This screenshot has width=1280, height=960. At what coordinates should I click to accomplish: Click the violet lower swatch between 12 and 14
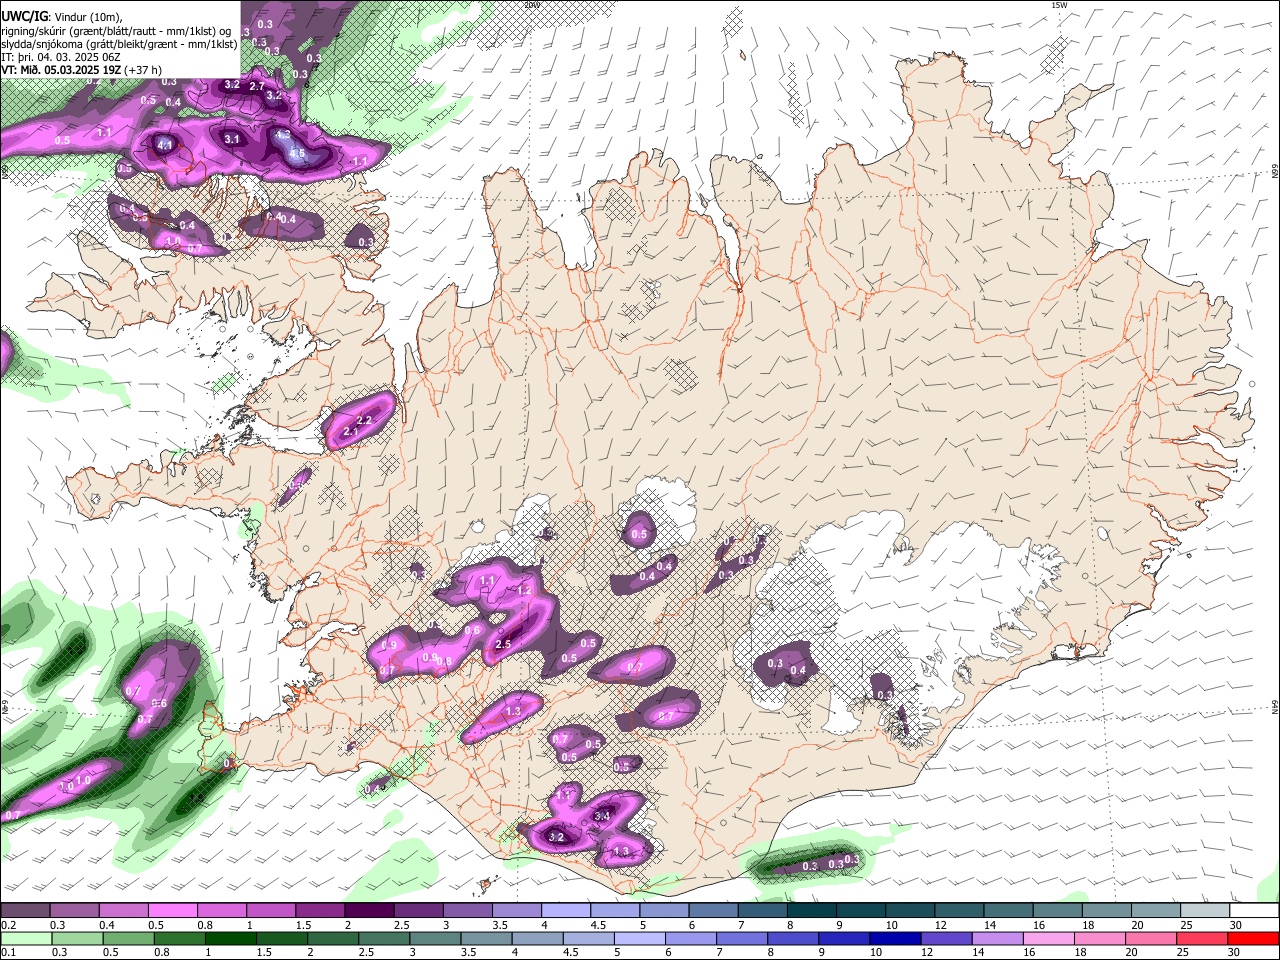pyautogui.click(x=946, y=938)
